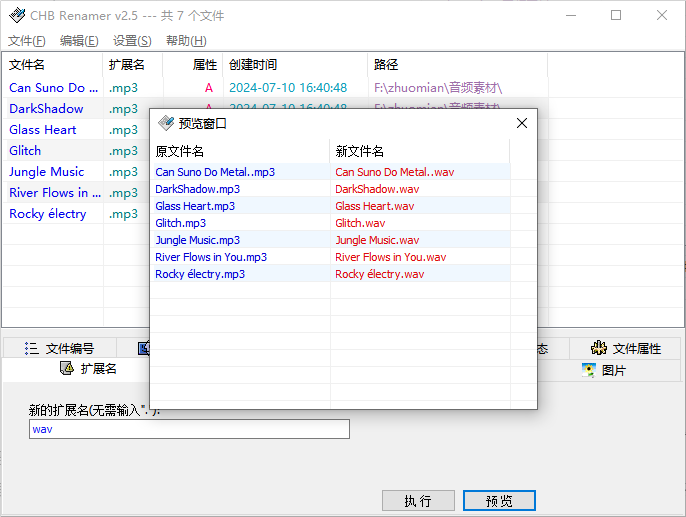This screenshot has height=517, width=686.
Task: Click Glass Heart.wav new name
Action: pos(374,206)
